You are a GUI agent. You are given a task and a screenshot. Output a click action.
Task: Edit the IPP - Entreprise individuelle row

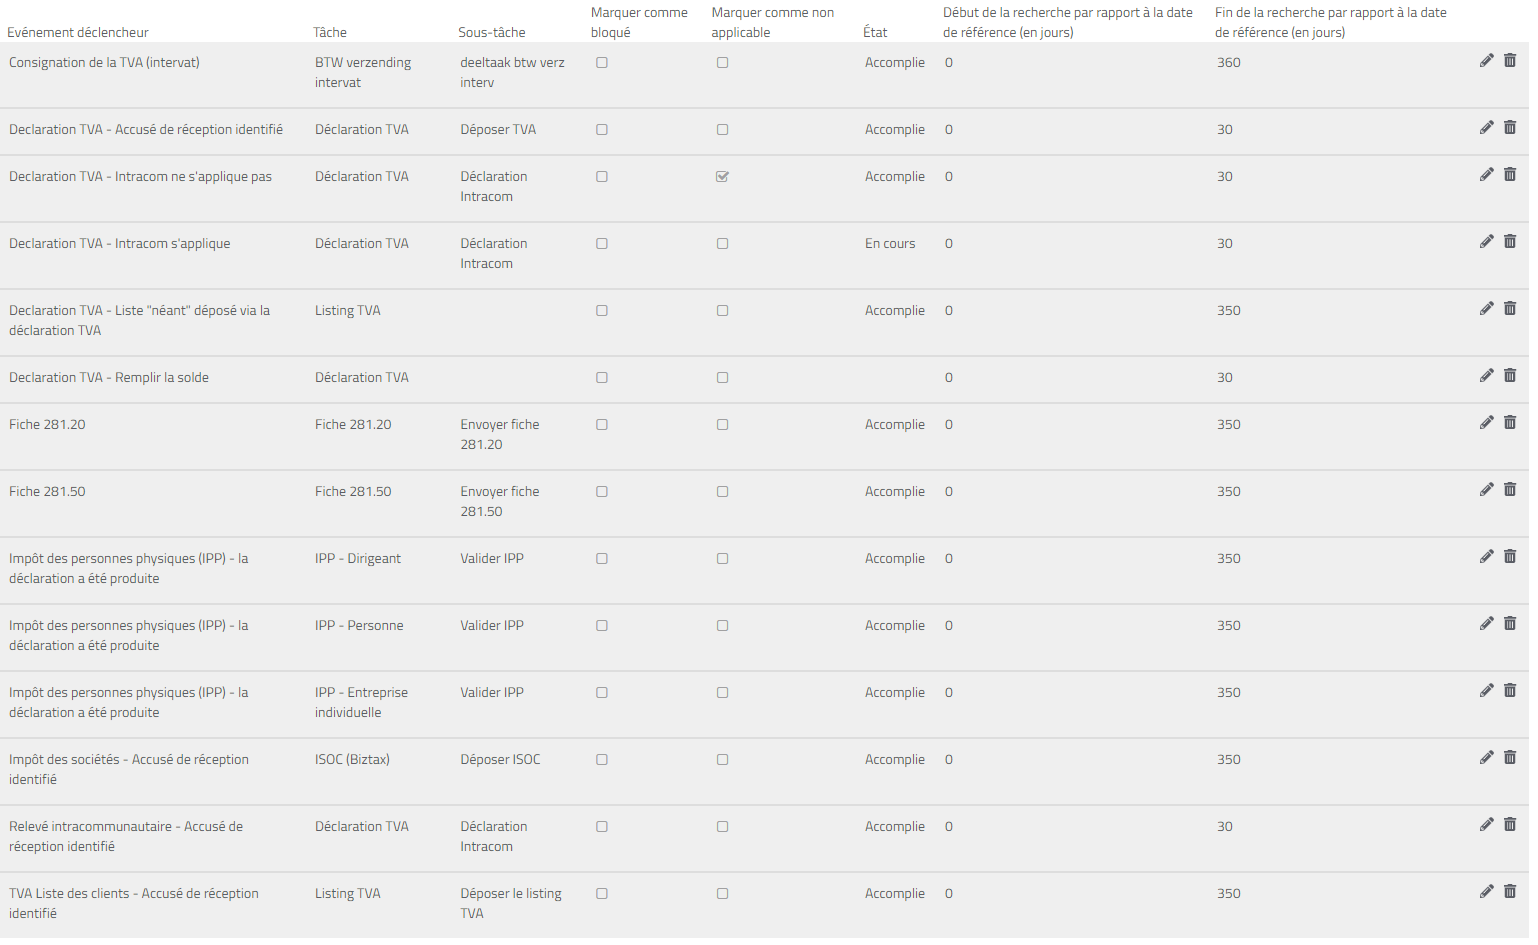pos(1486,691)
